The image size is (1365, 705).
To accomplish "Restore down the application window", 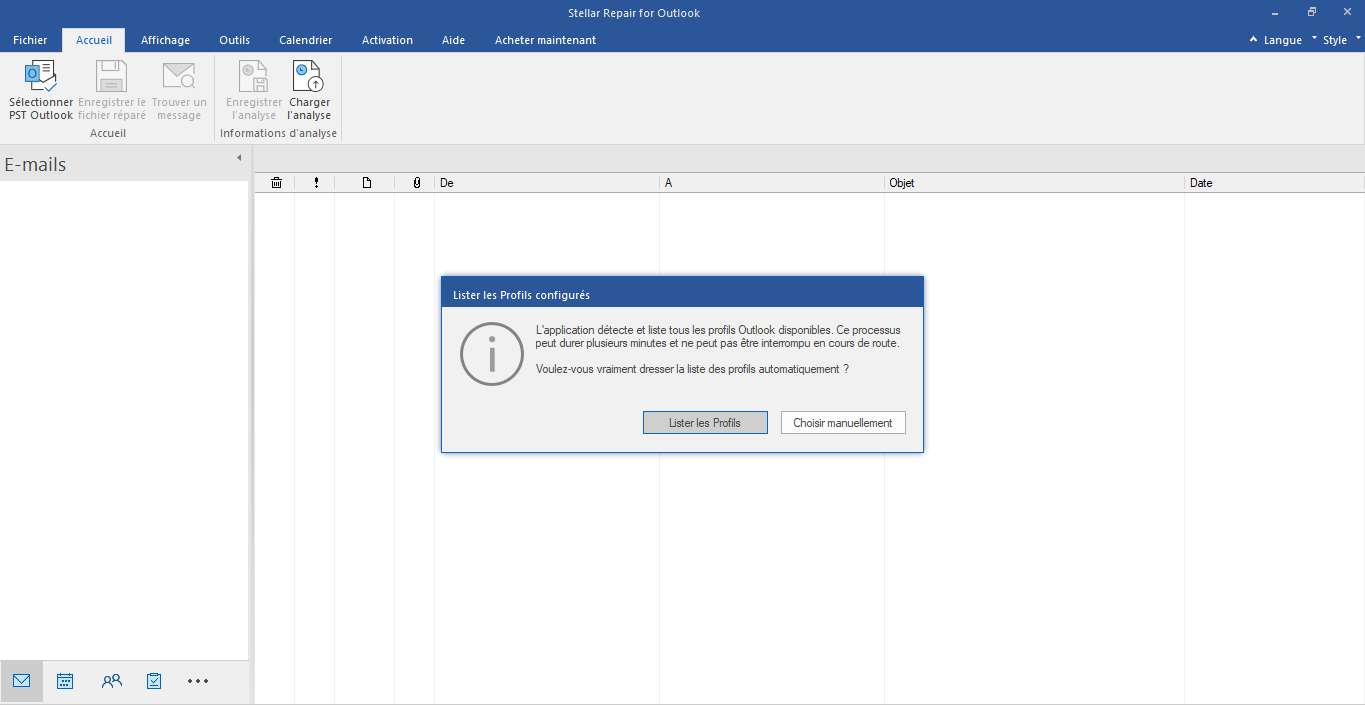I will coord(1311,13).
